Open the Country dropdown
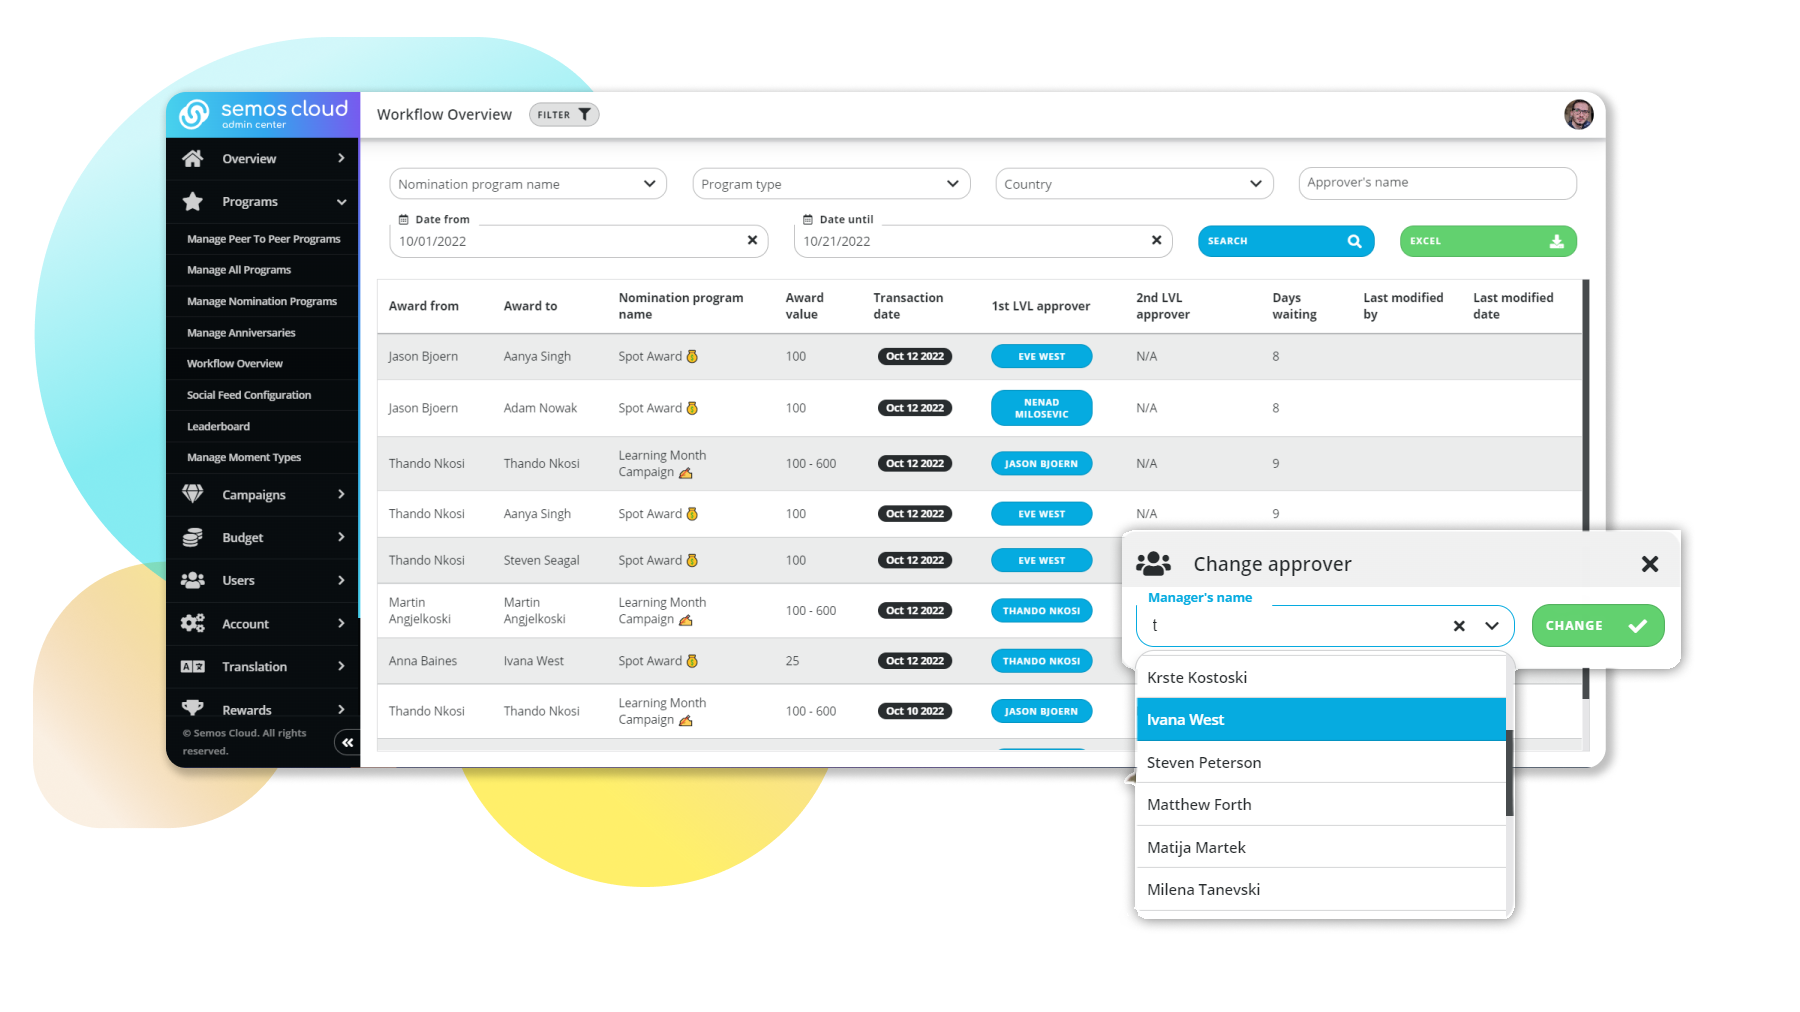Screen dimensions: 1800x1012 click(1134, 184)
